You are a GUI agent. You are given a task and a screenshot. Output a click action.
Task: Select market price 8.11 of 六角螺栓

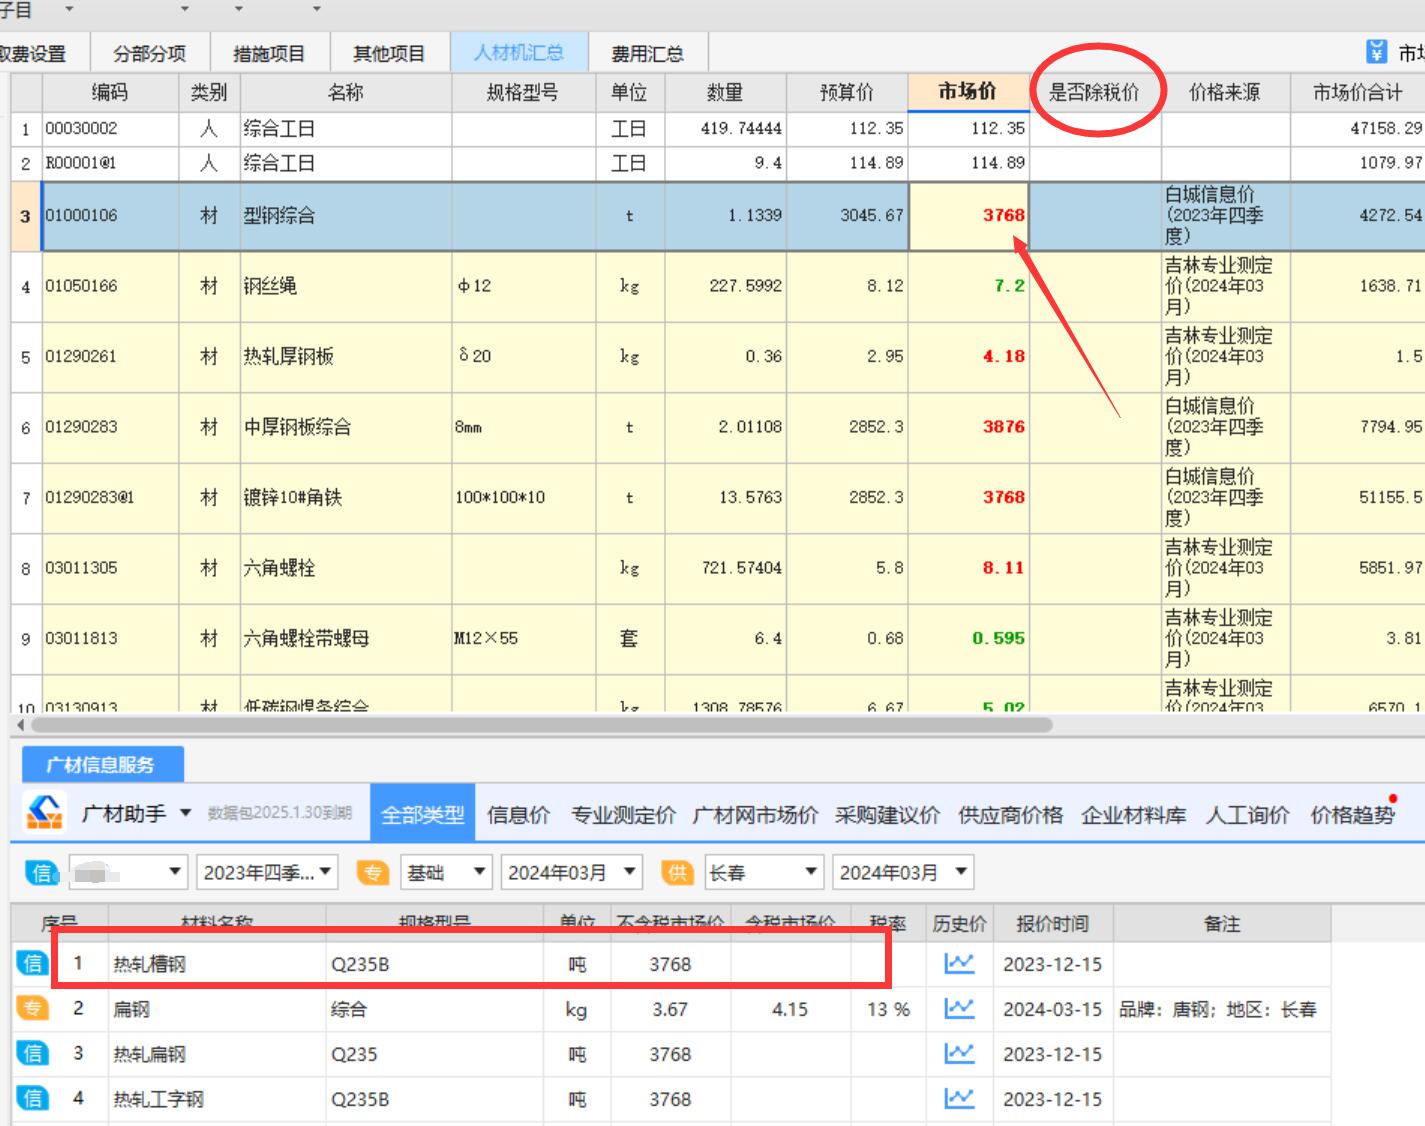968,568
